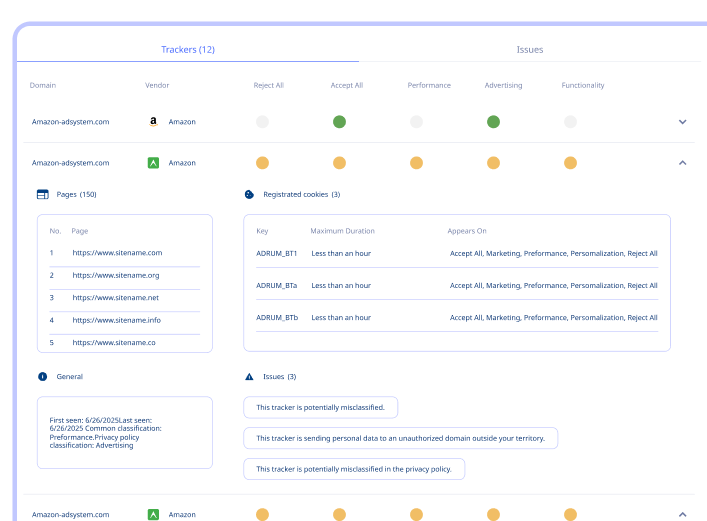Click the unauthorized domain issue message

click(x=400, y=438)
